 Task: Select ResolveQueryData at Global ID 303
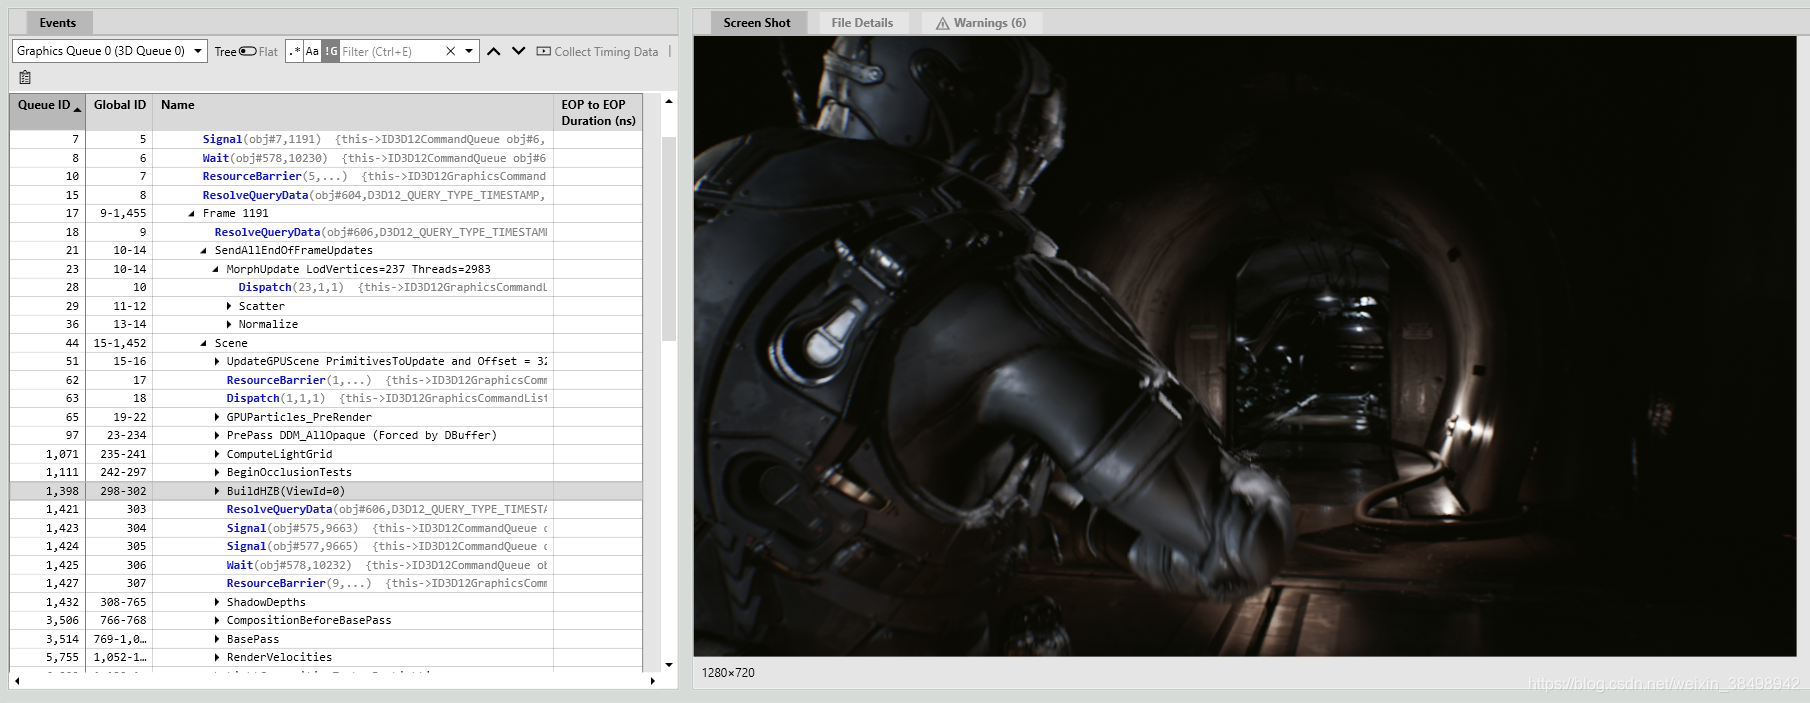tap(326, 510)
